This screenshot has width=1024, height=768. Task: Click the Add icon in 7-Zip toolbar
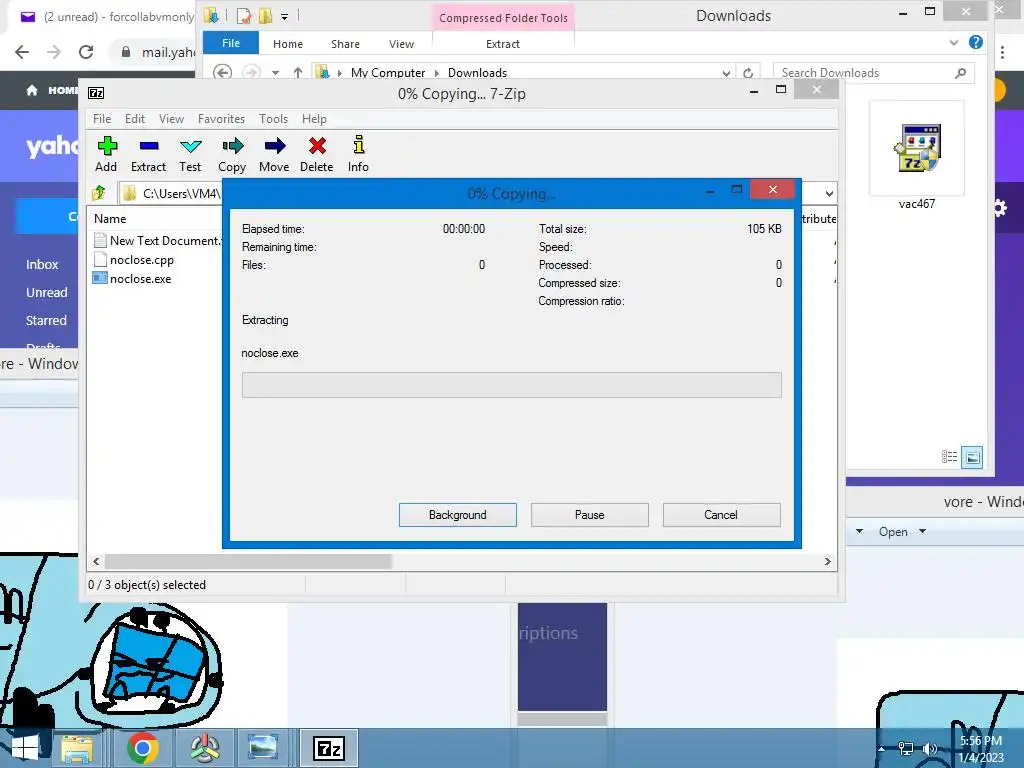106,146
